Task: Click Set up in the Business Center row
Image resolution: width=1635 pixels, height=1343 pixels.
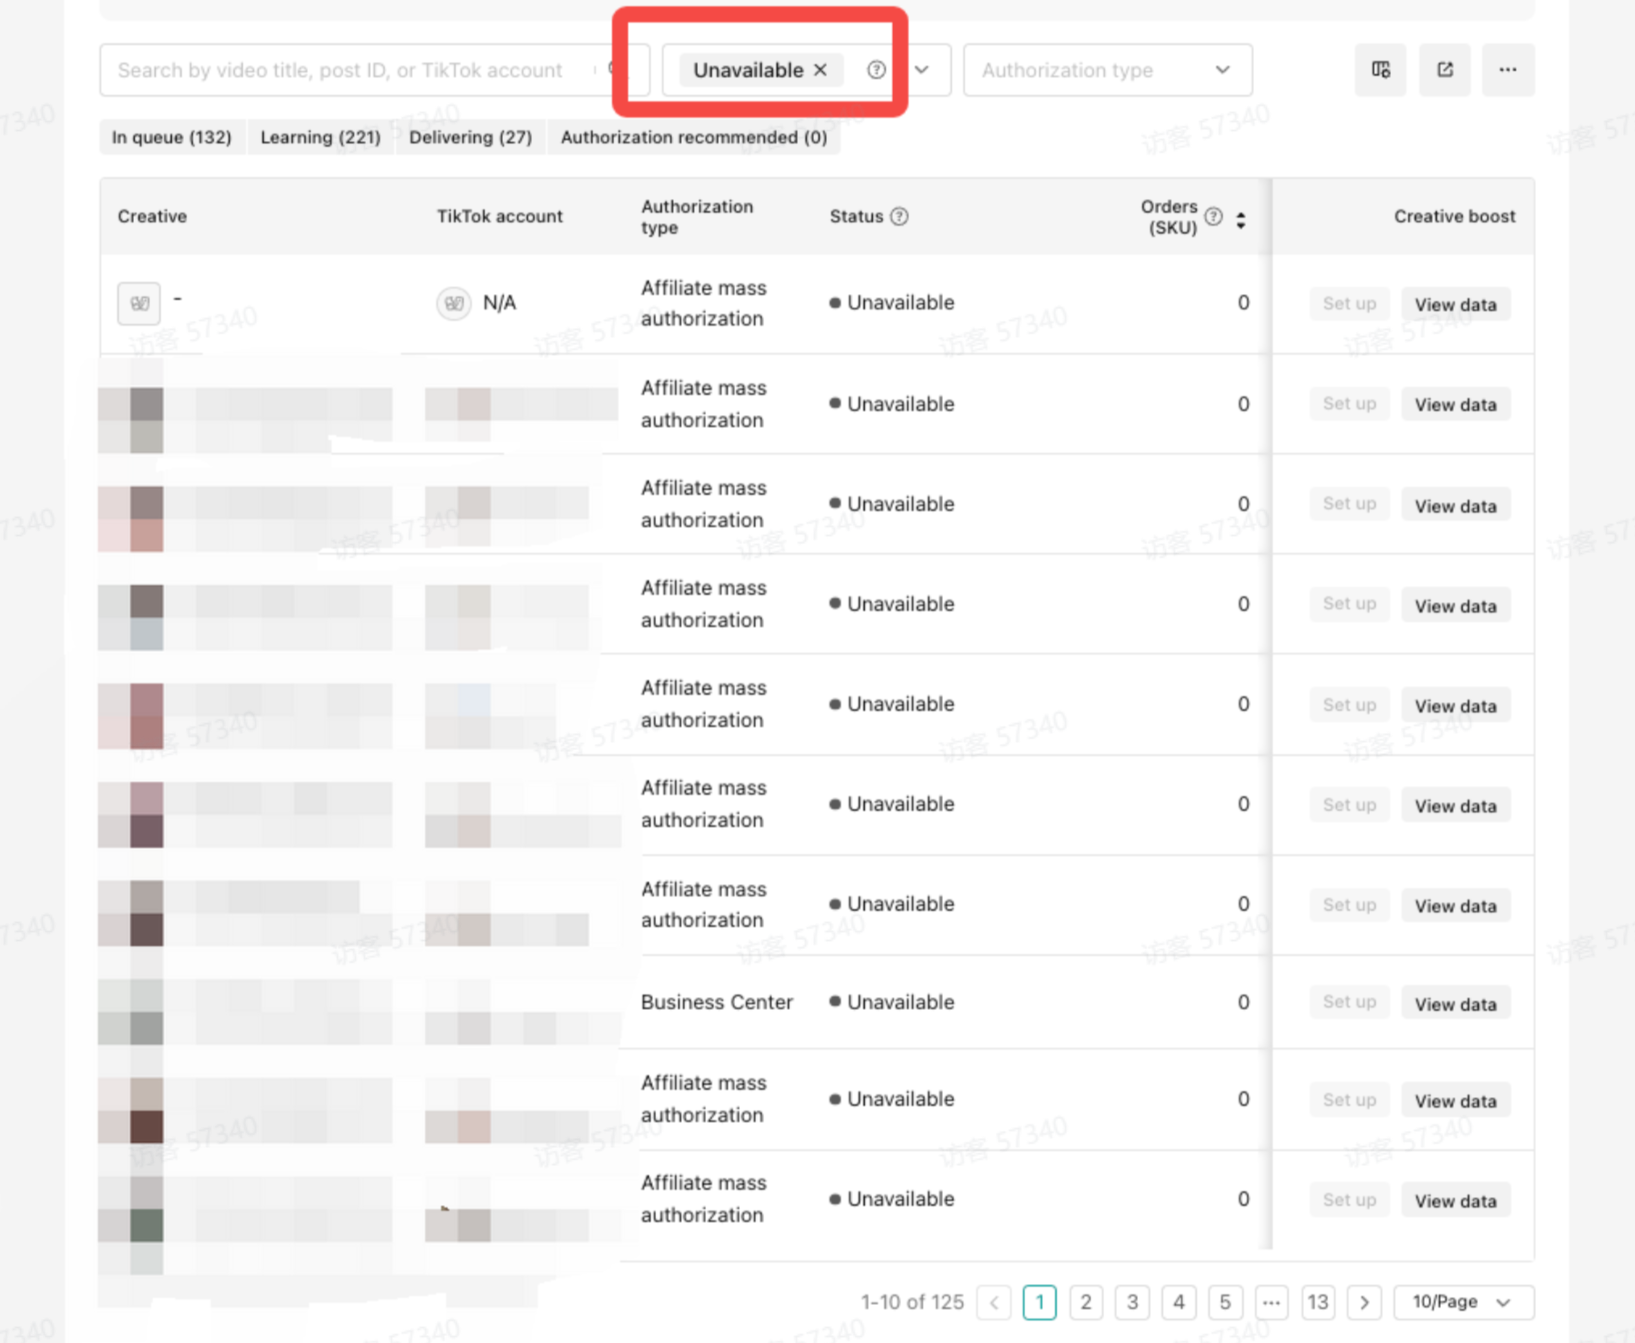Action: [1349, 1003]
